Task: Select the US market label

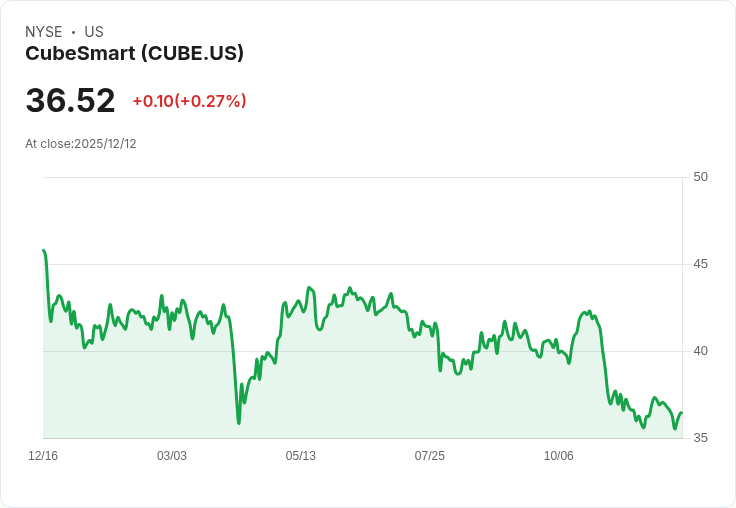Action: click(x=93, y=32)
